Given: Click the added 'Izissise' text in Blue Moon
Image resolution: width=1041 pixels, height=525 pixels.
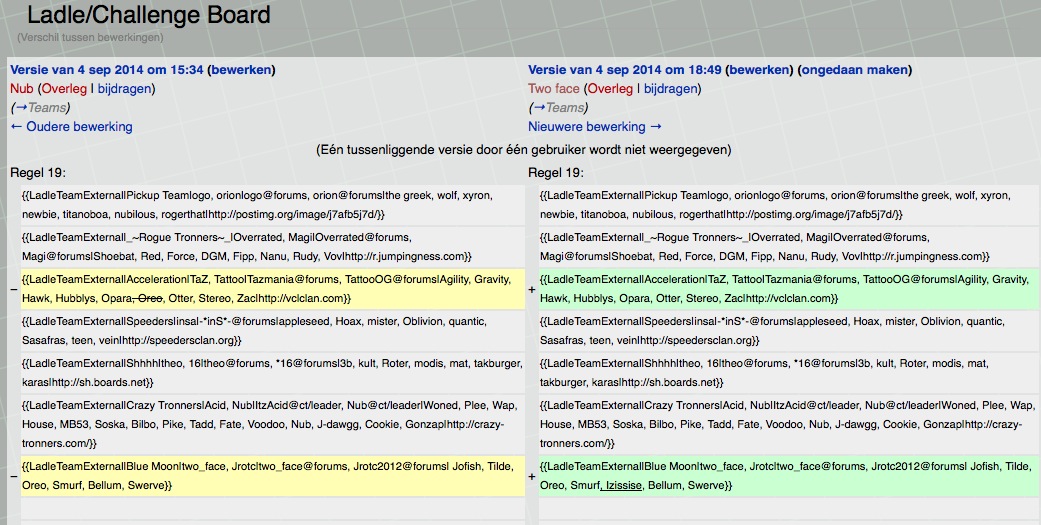Looking at the screenshot, I should [622, 485].
